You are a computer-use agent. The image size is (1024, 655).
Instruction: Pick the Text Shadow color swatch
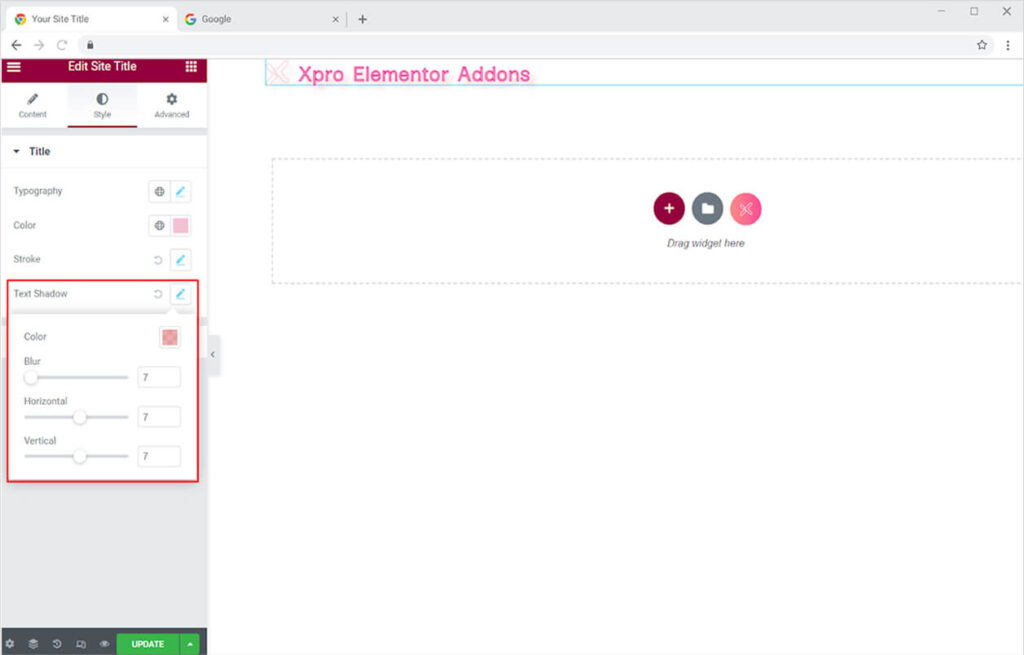click(x=170, y=337)
